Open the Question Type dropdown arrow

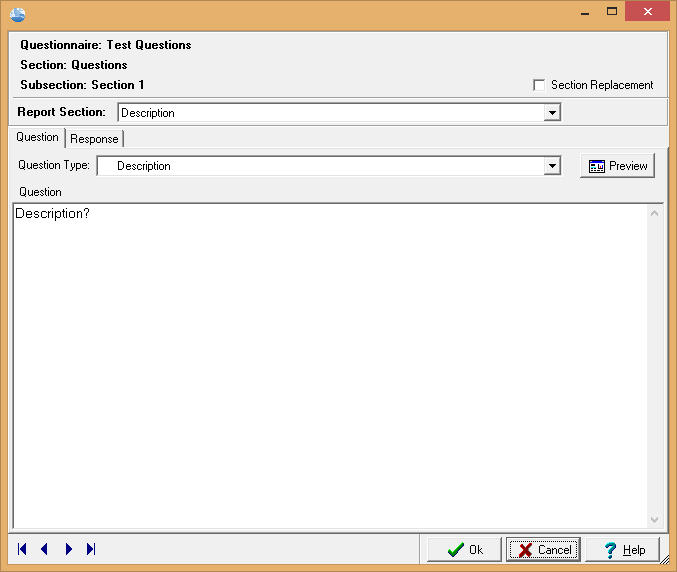(552, 166)
